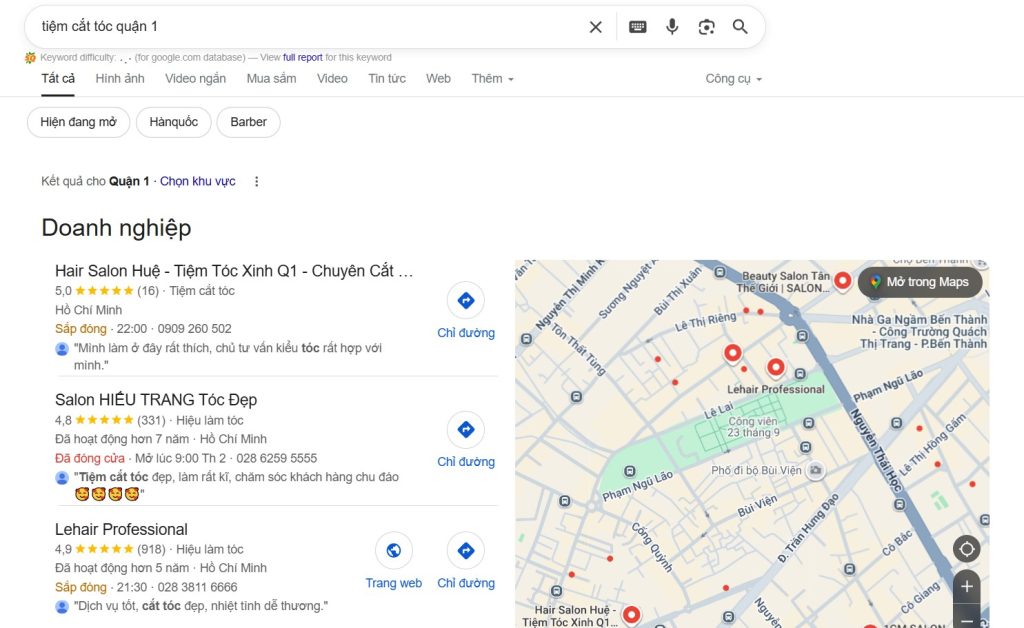Click the (331) review count text

pyautogui.click(x=151, y=420)
